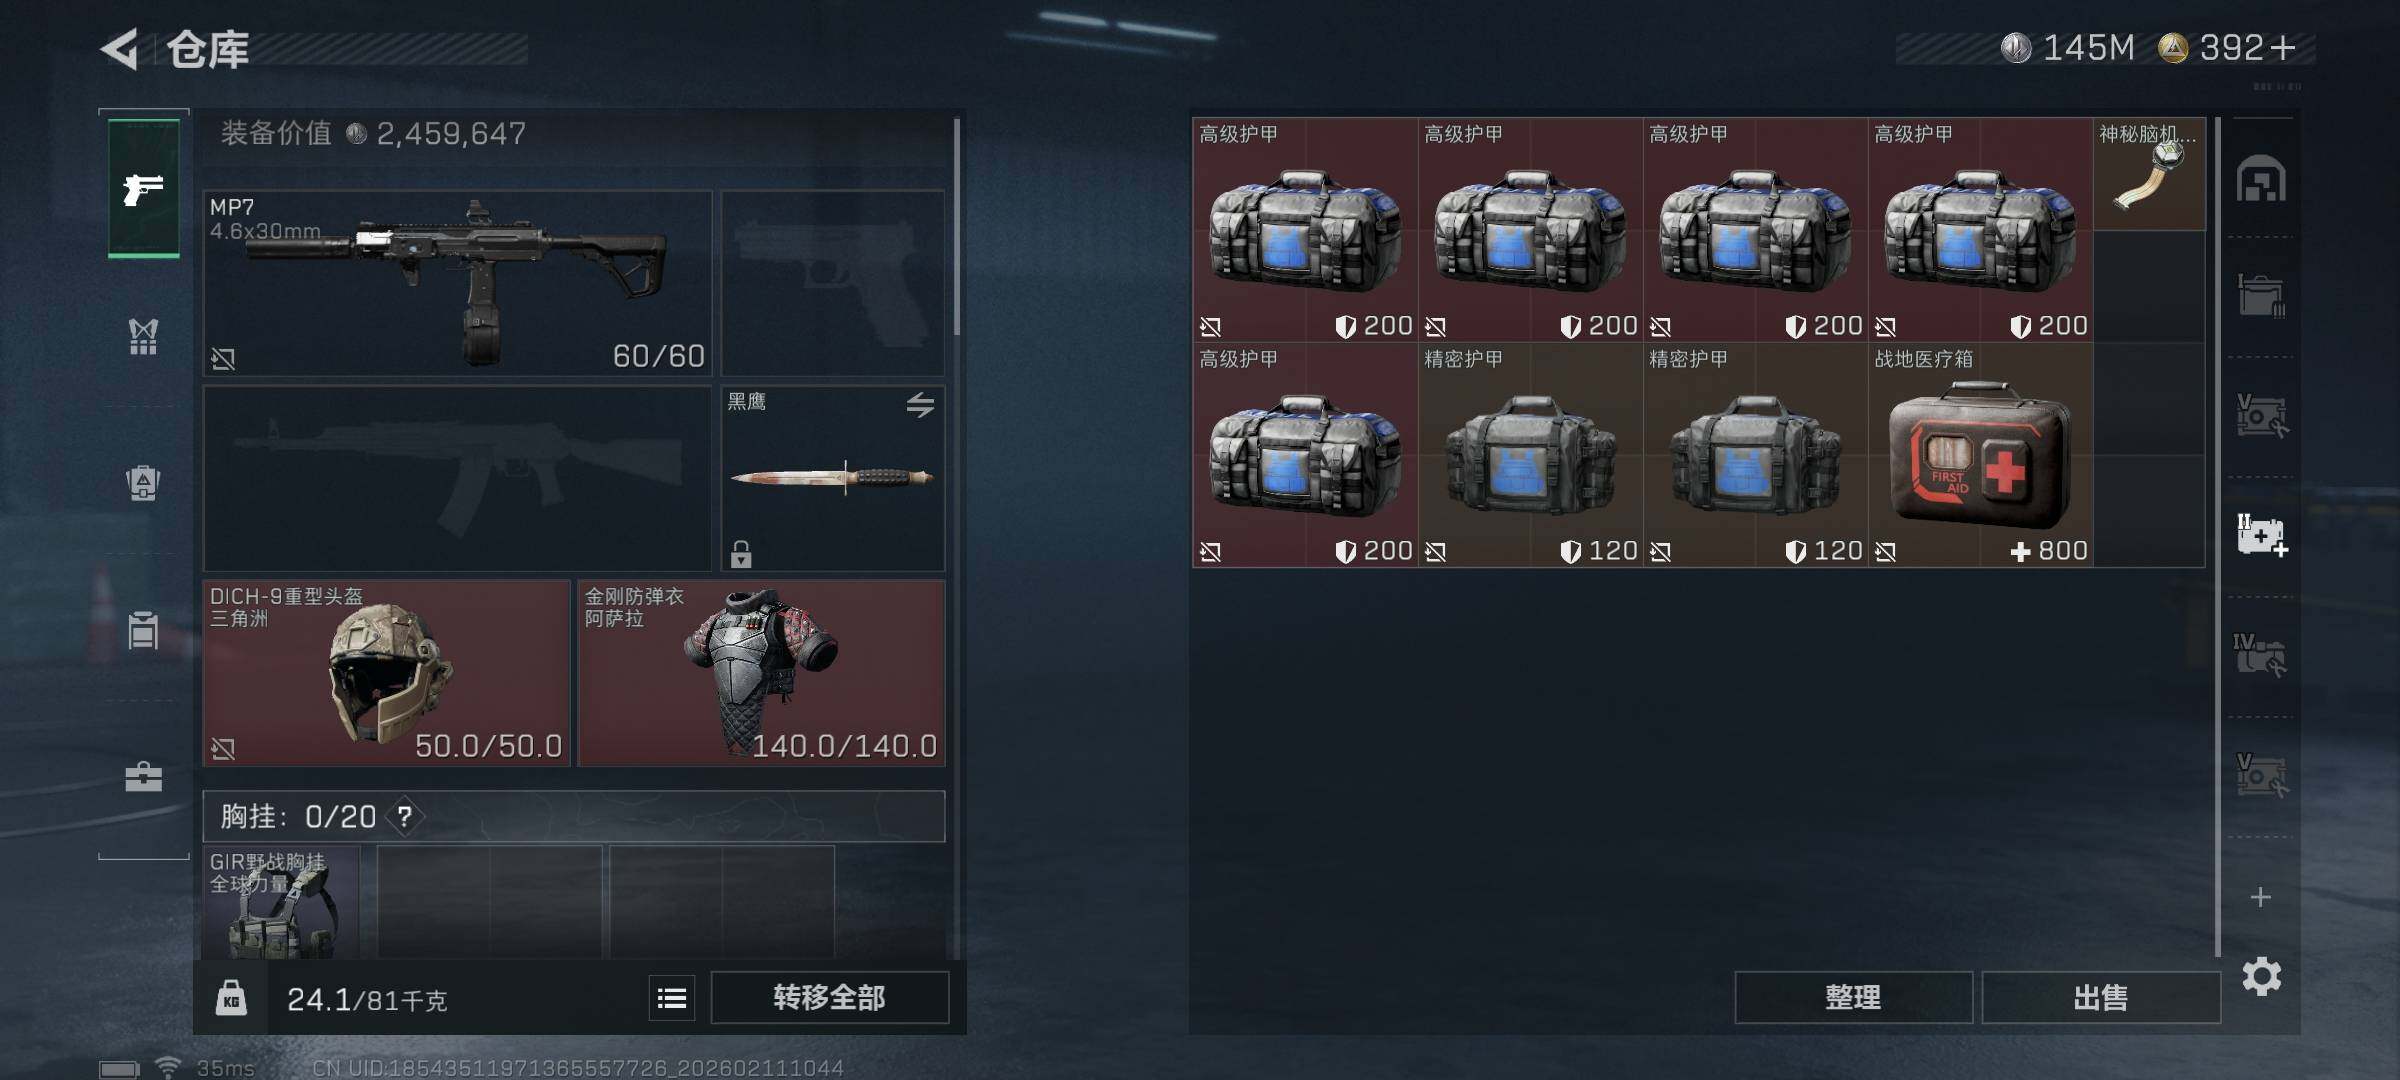Screen dimensions: 2400x1080
Task: Open the briefcase category in left sidebar
Action: click(x=143, y=777)
